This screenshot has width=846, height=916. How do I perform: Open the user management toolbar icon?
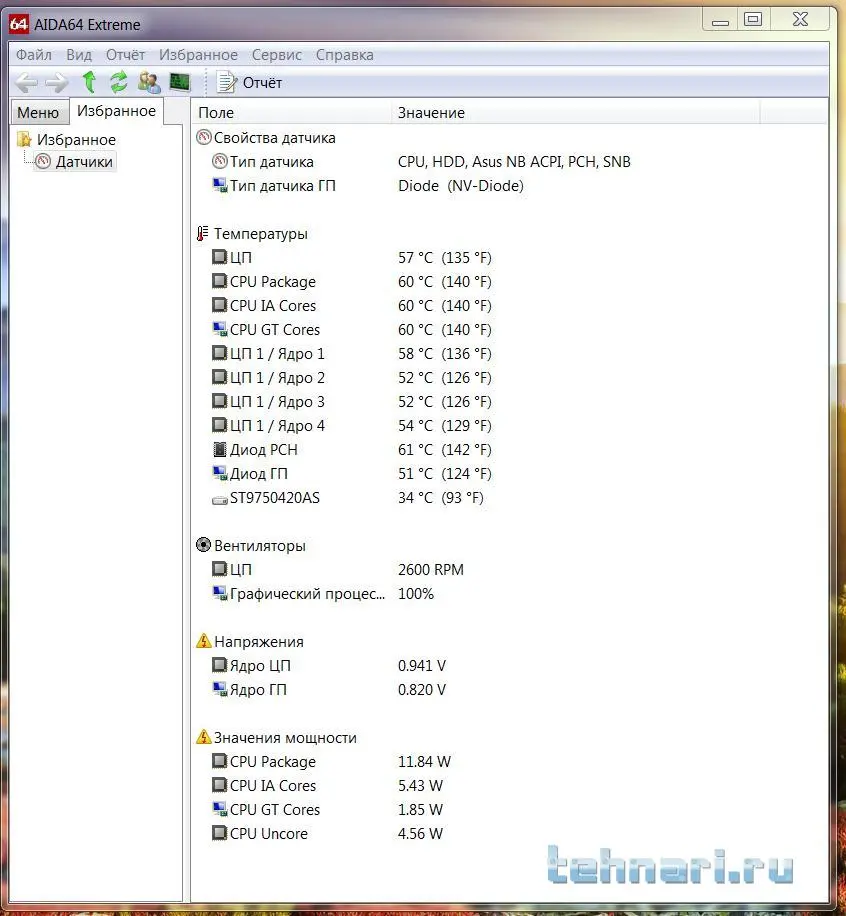pyautogui.click(x=149, y=82)
